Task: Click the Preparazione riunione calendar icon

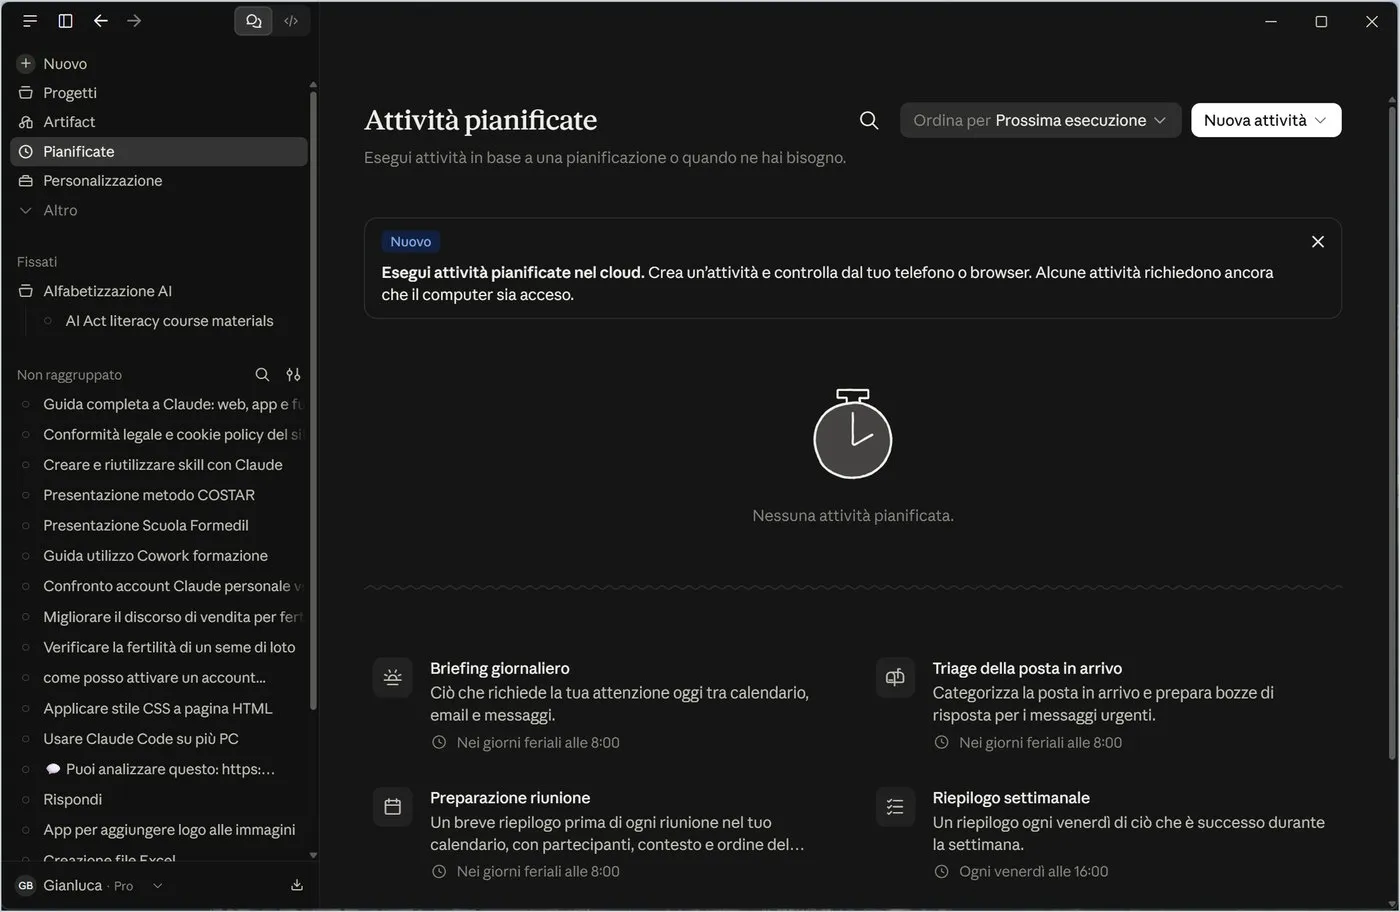Action: (393, 806)
